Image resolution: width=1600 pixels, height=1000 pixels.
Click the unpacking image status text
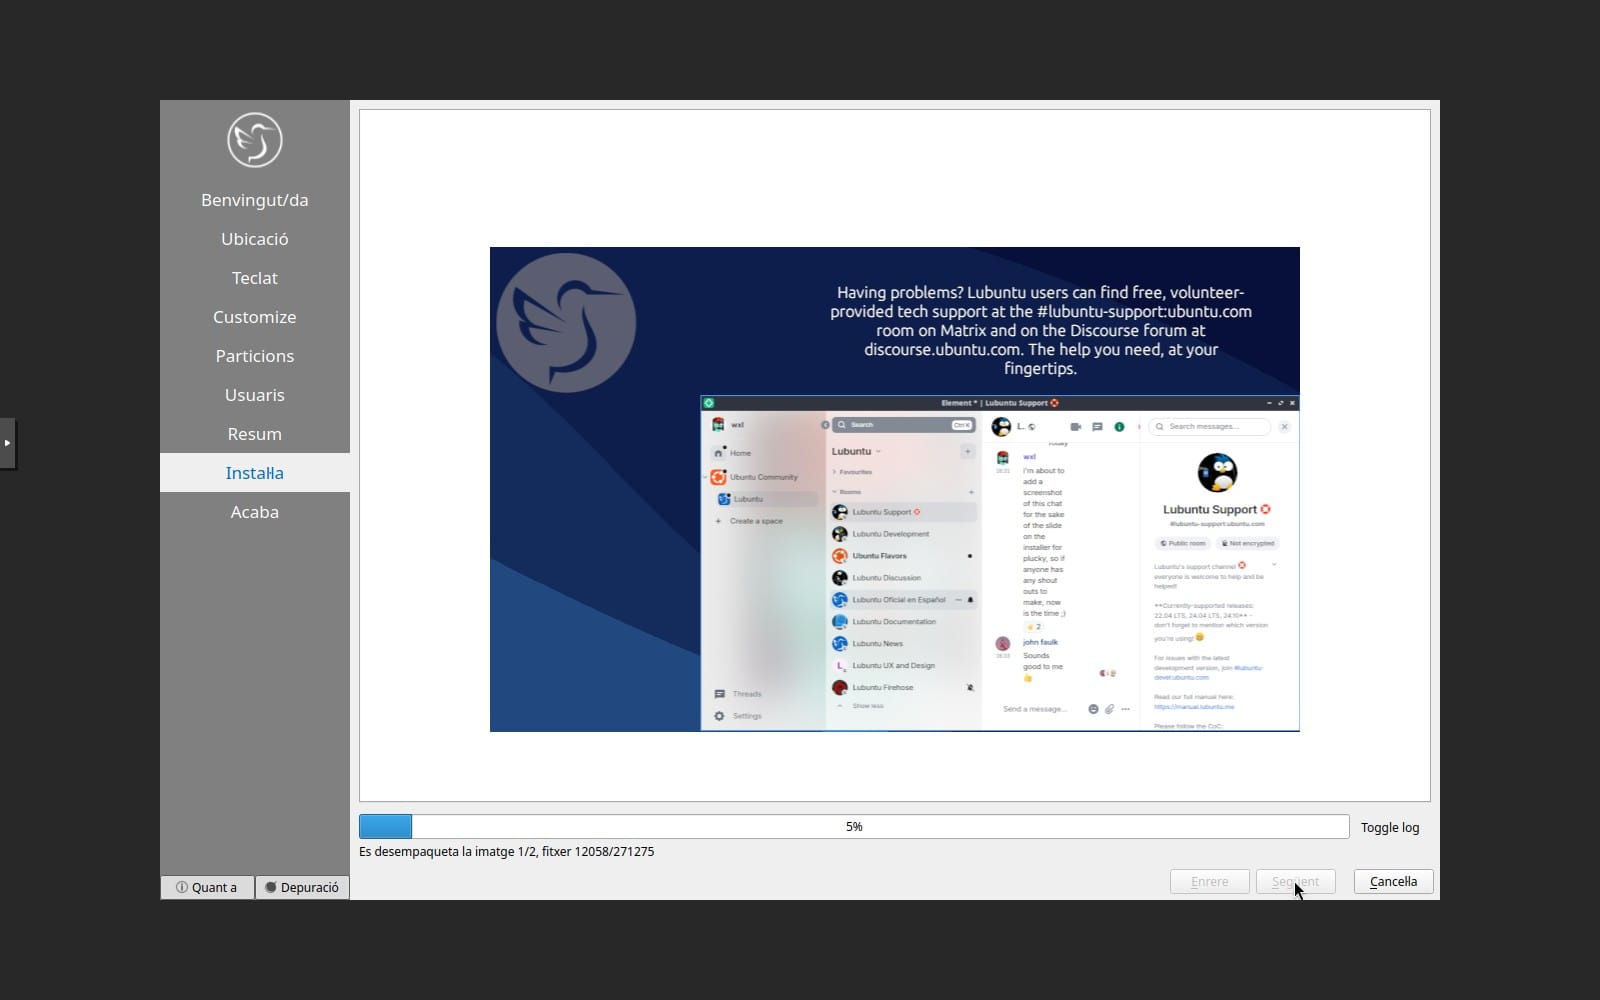[506, 852]
